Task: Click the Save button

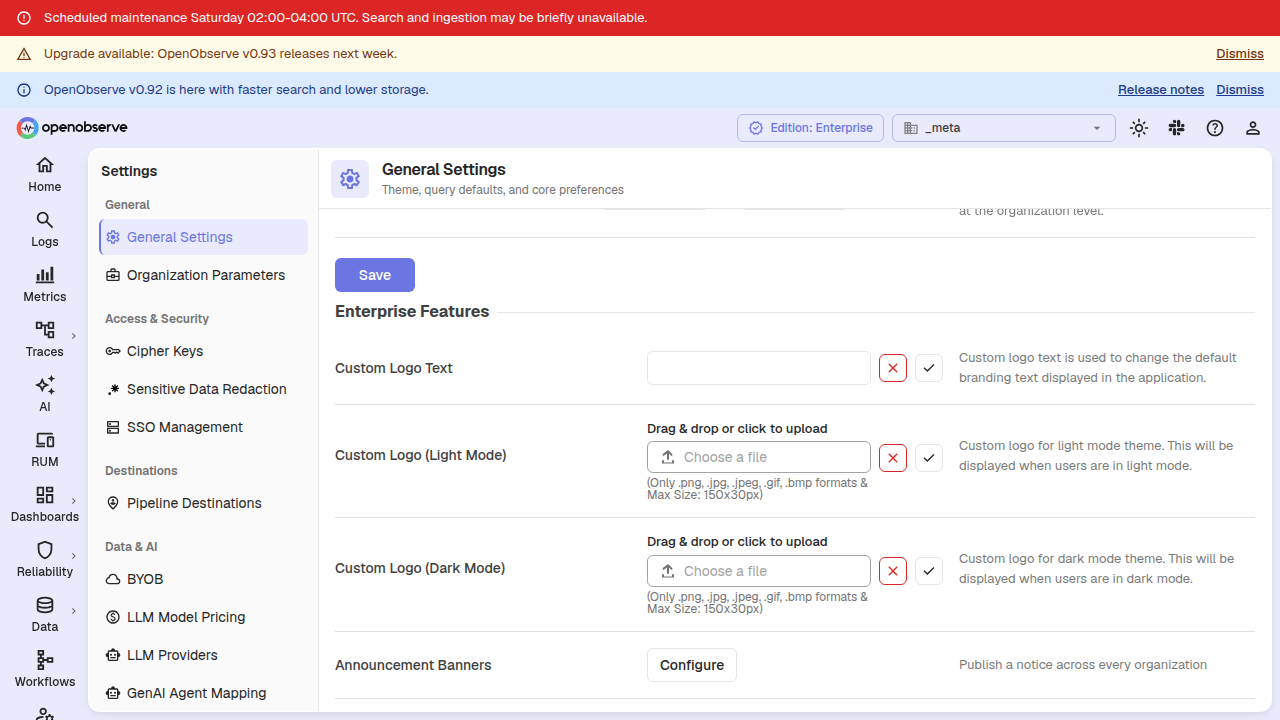Action: click(x=375, y=275)
